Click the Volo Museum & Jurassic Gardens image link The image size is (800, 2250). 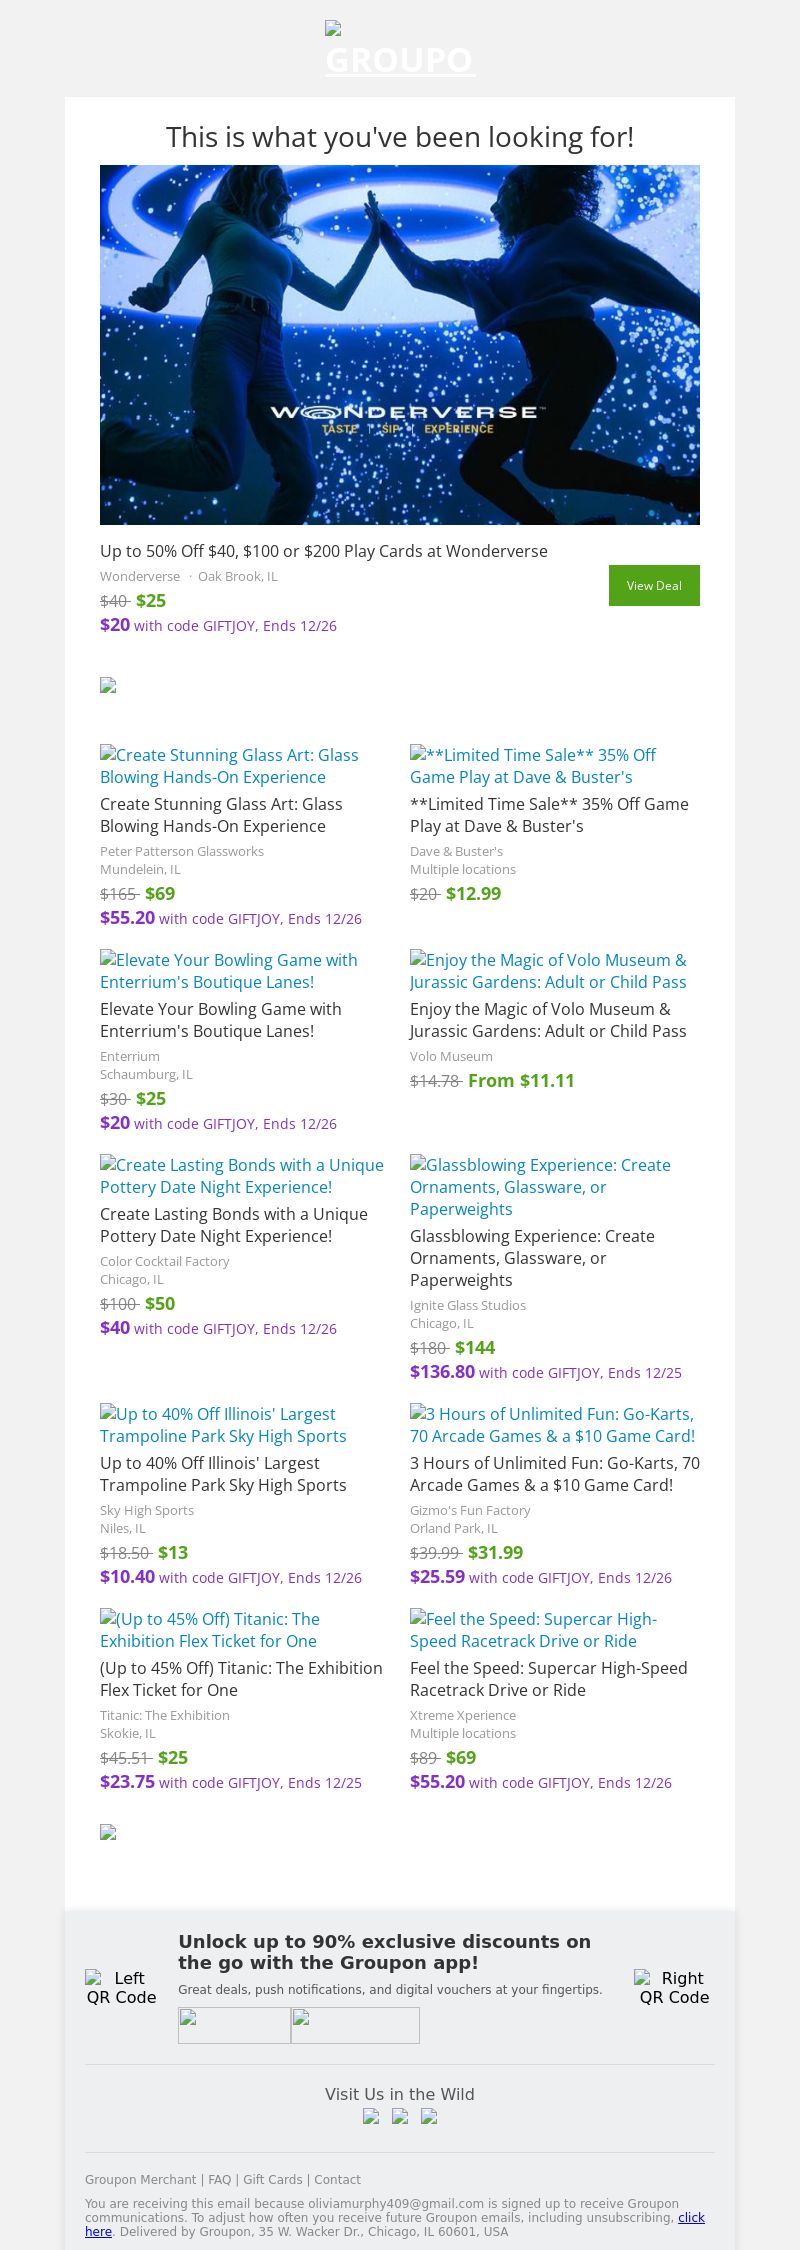pyautogui.click(x=548, y=971)
